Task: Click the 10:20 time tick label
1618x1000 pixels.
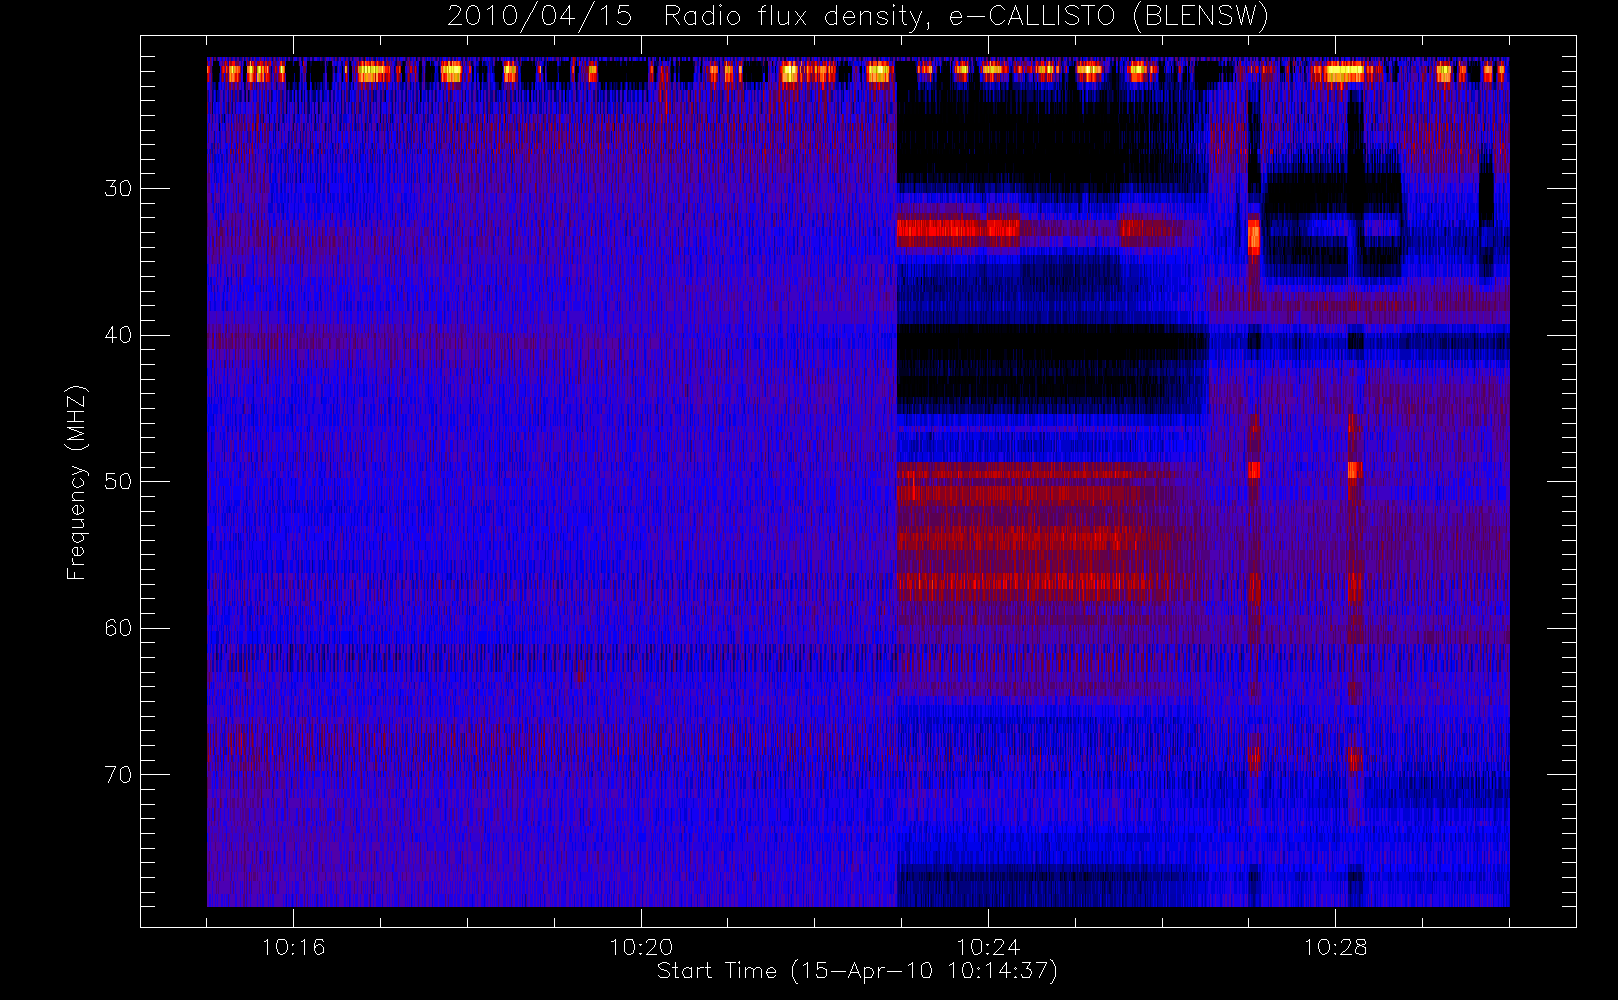Action: (x=641, y=947)
